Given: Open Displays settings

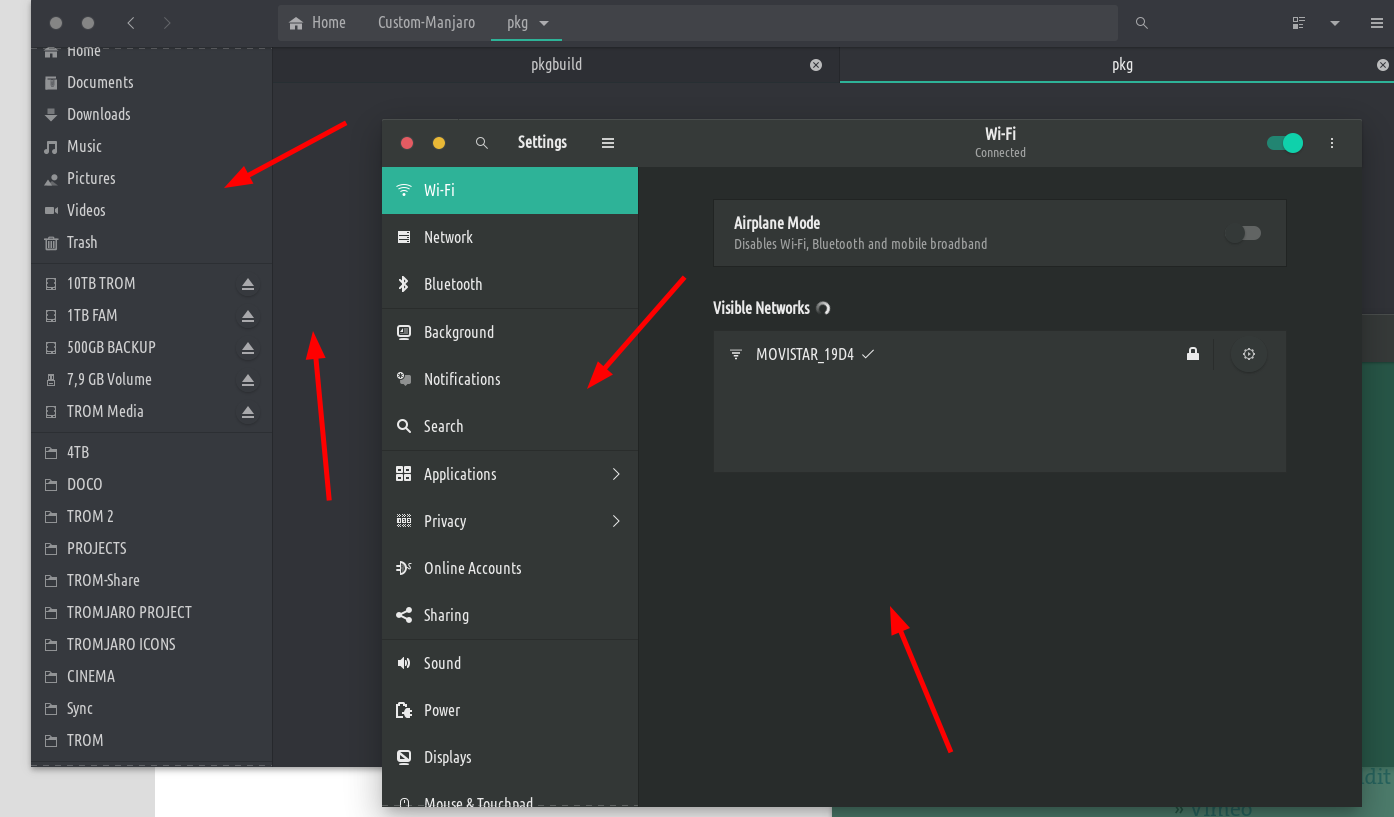Looking at the screenshot, I should click(x=447, y=757).
